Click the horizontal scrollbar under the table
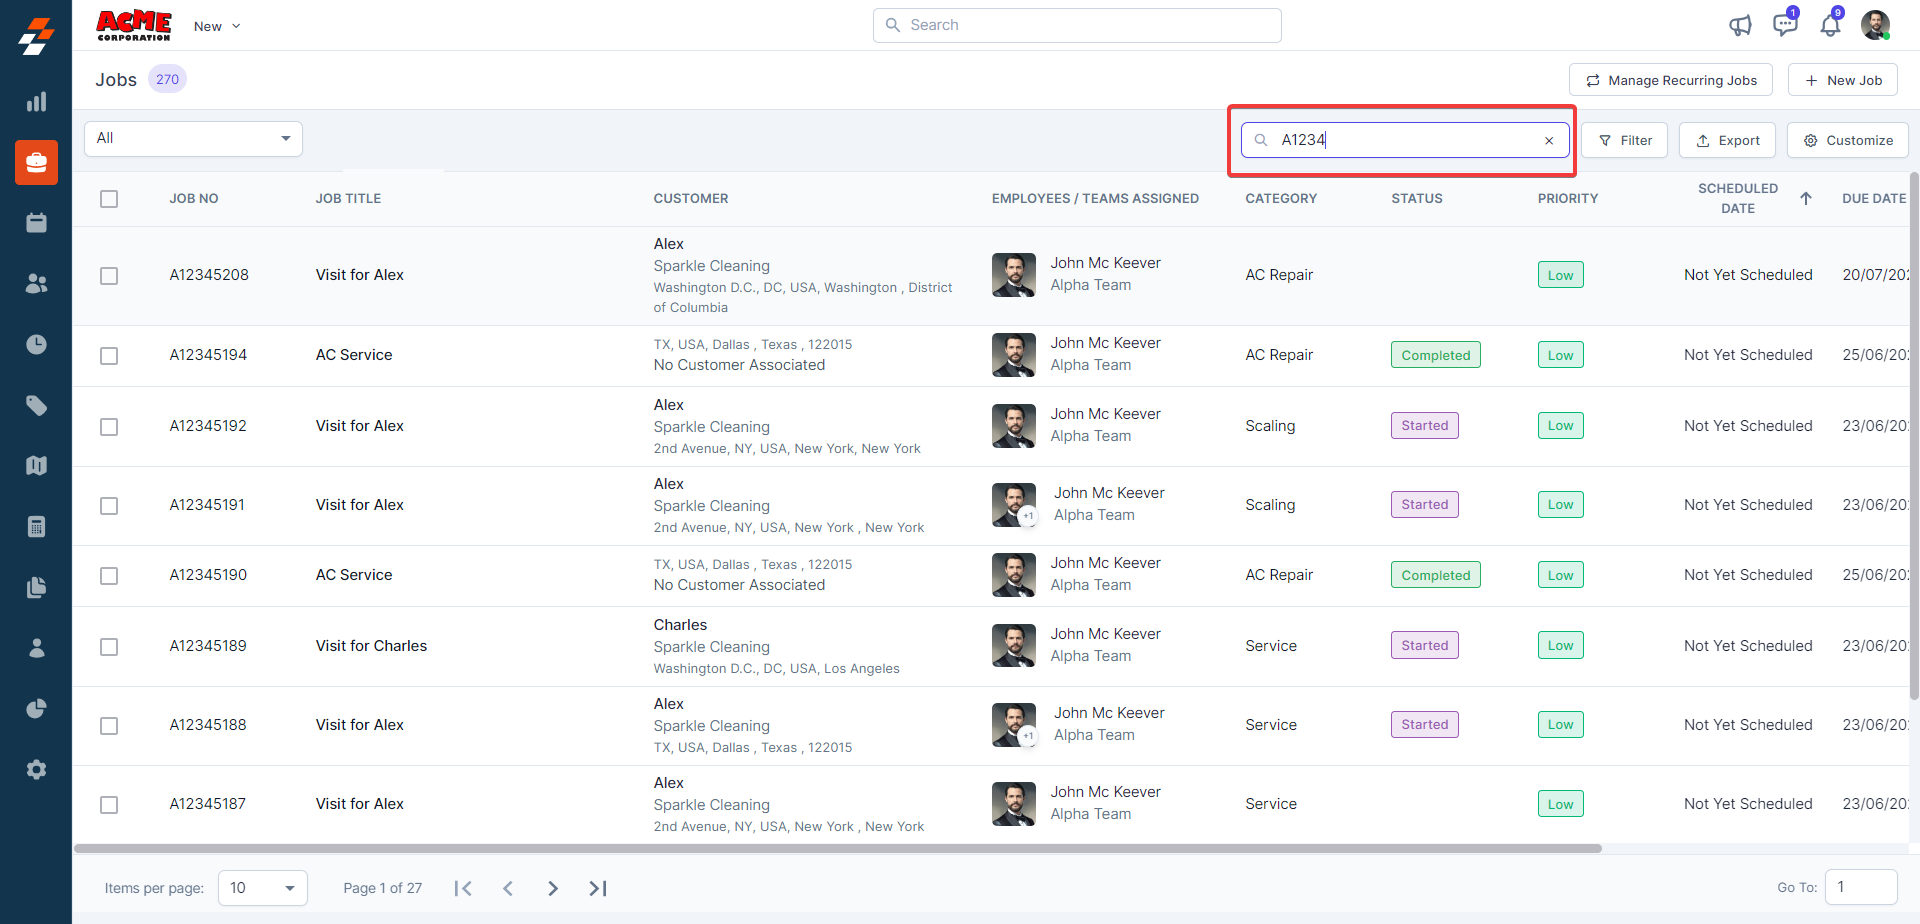 coord(838,849)
